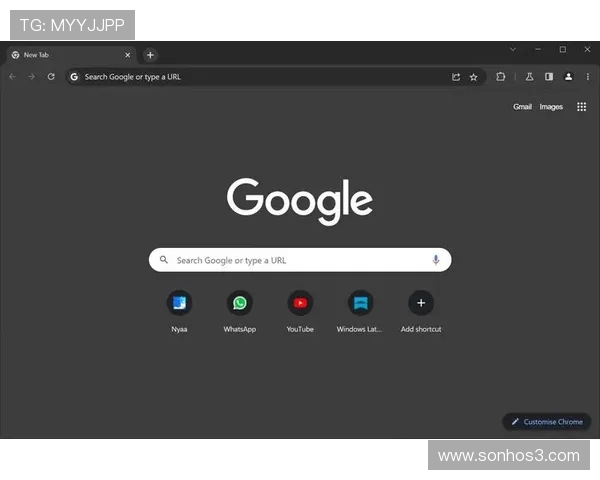Open the YouTube shortcut
The width and height of the screenshot is (600, 480).
coord(300,312)
